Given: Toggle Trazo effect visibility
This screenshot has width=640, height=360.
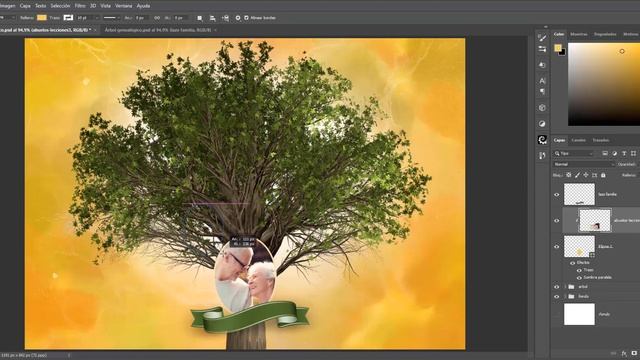Looking at the screenshot, I should pos(579,270).
